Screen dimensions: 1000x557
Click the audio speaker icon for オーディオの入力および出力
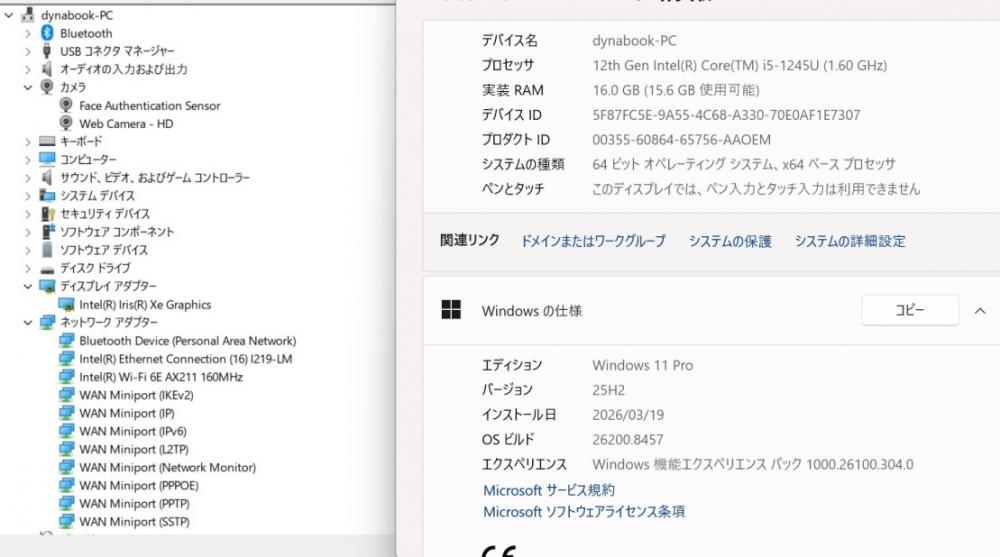pos(47,68)
